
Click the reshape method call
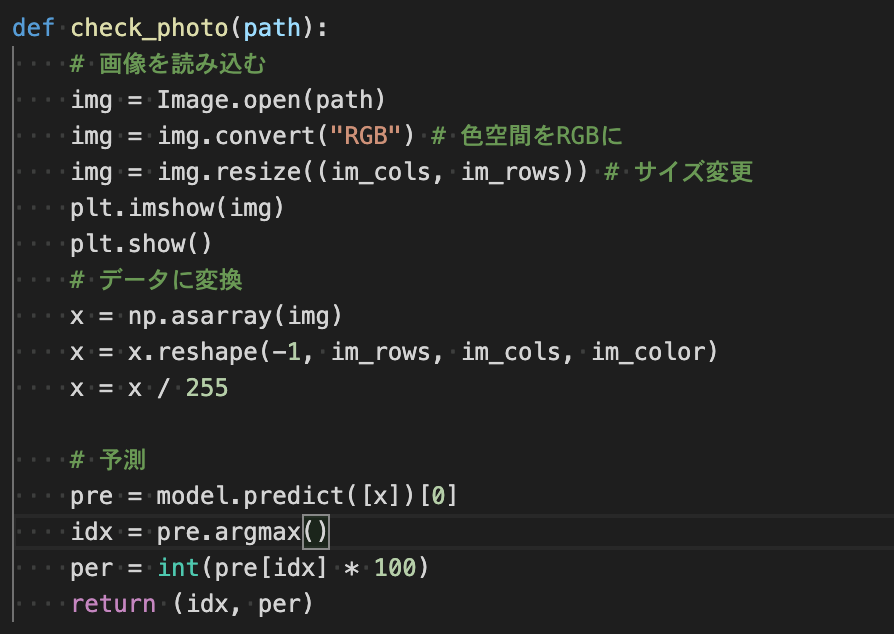click(207, 352)
